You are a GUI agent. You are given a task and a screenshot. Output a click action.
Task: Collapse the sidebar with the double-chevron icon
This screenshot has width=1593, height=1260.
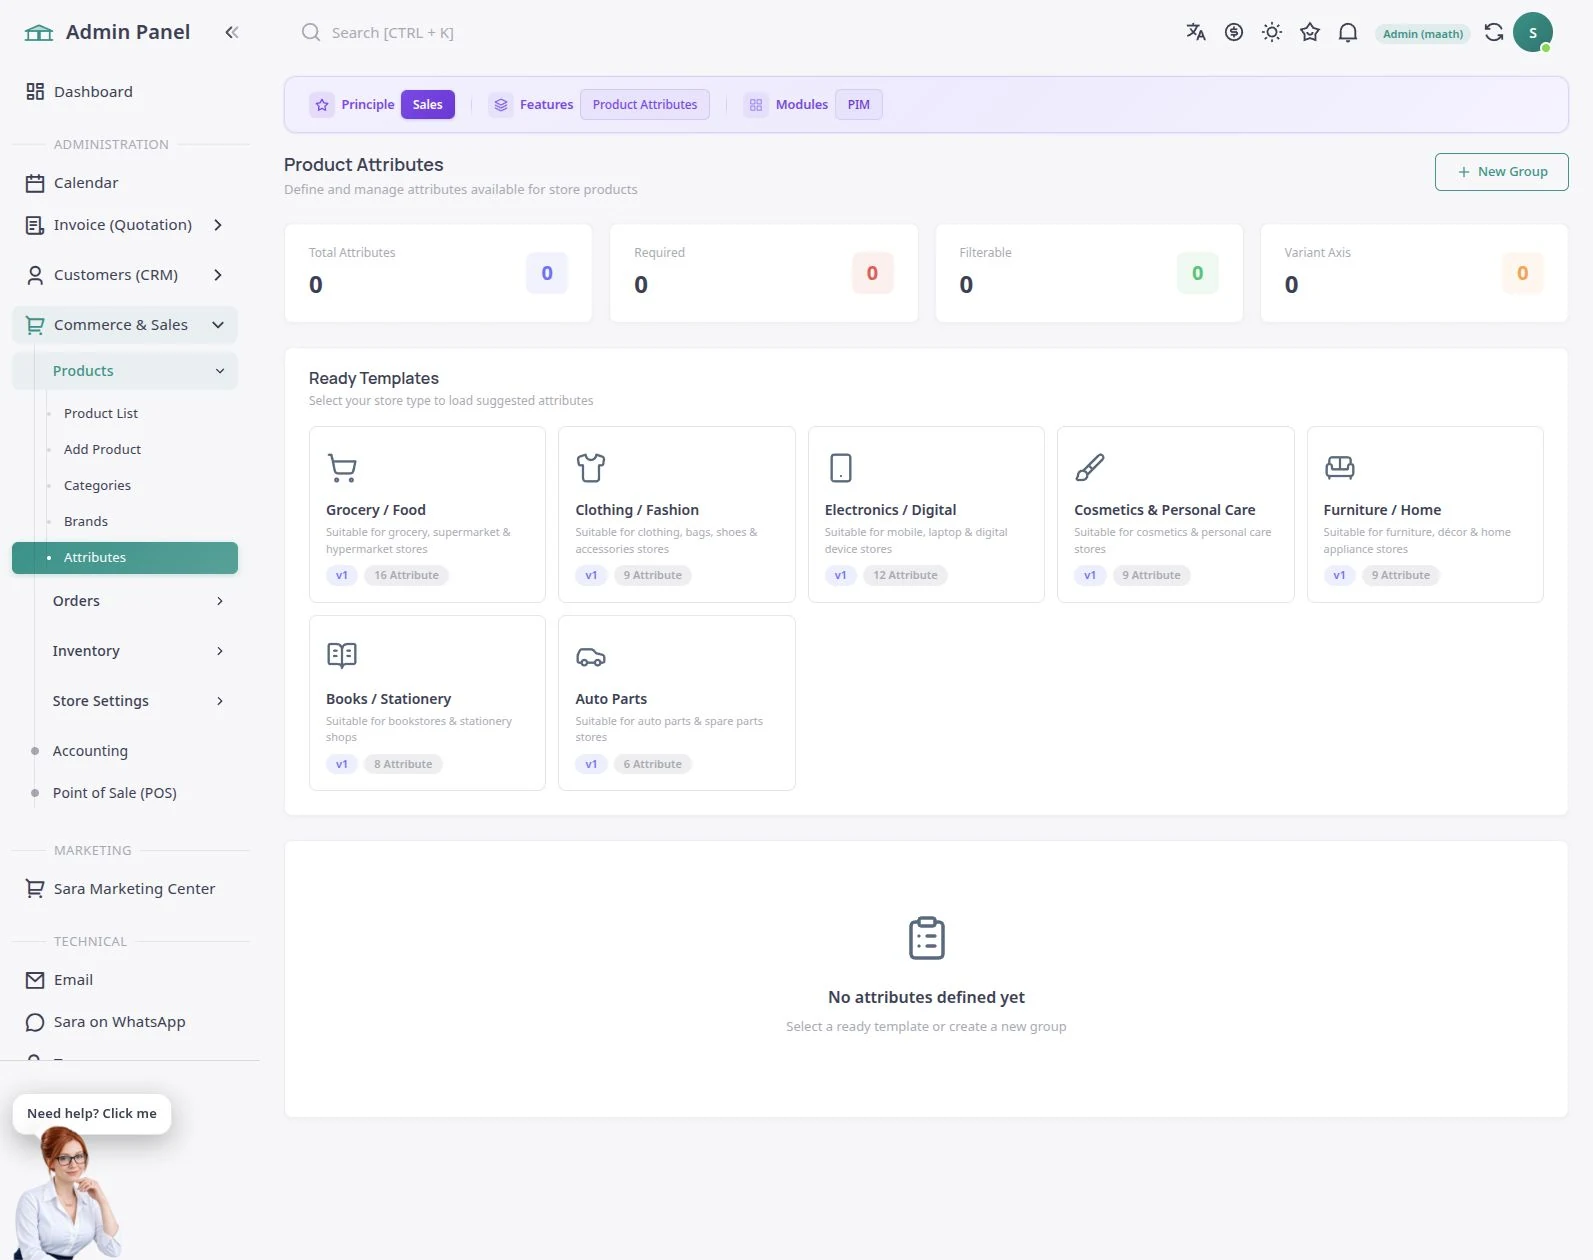click(x=232, y=32)
